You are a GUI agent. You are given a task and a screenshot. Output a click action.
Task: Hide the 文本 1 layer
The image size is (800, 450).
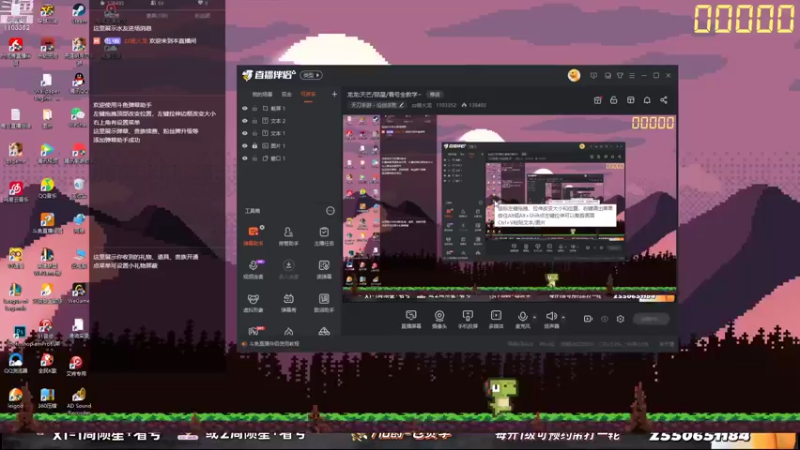pos(245,133)
